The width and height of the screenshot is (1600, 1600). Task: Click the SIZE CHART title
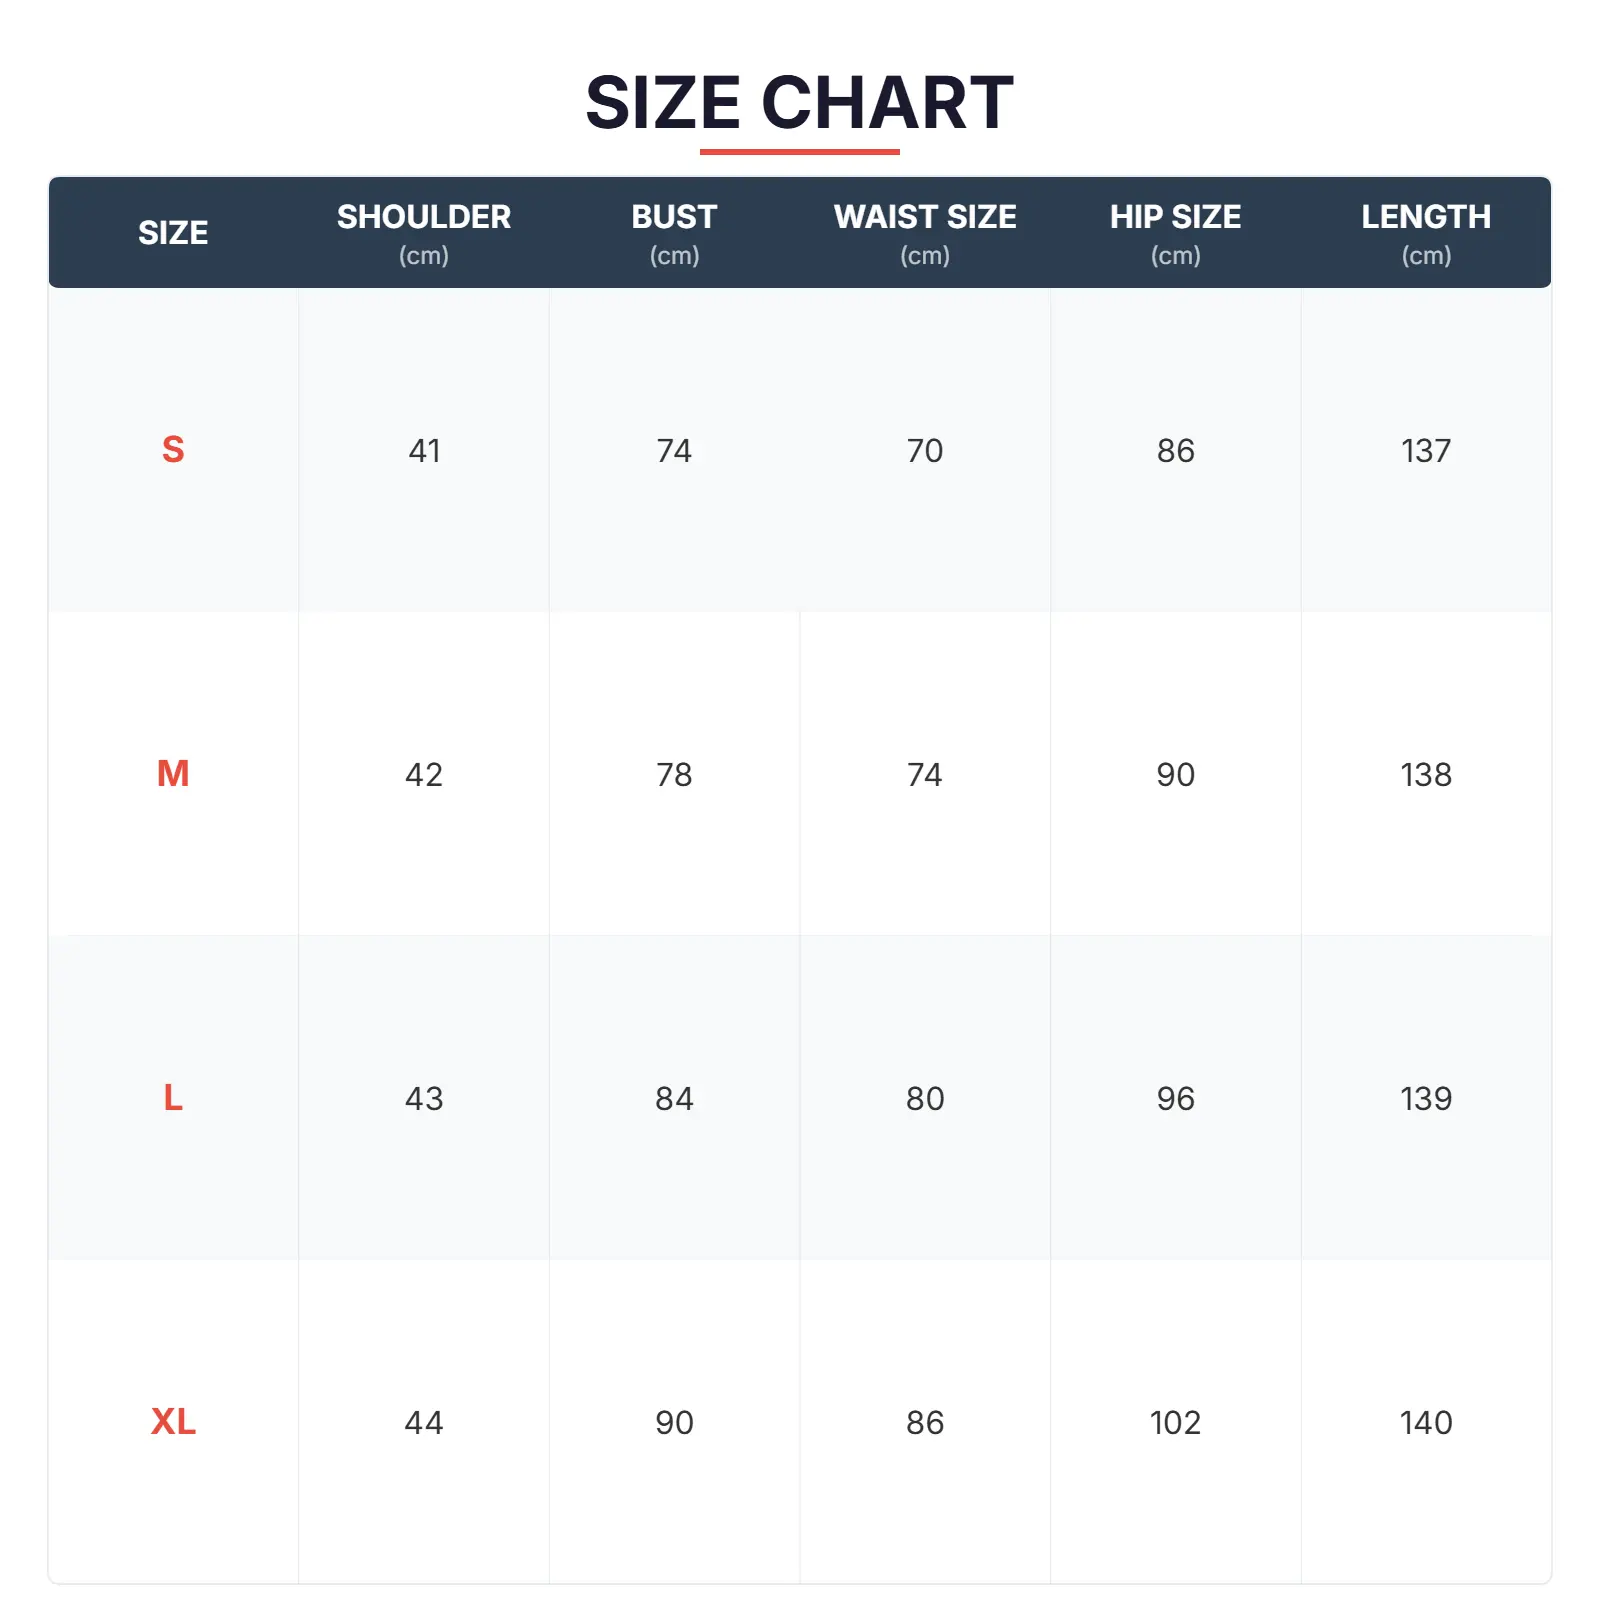(x=799, y=103)
